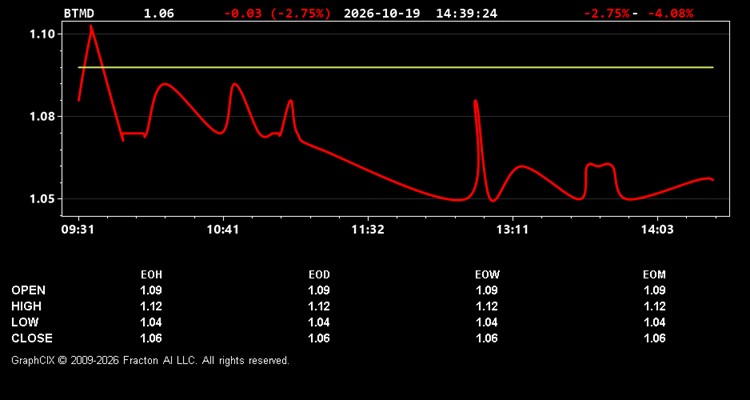Screen dimensions: 750x400
Task: Click the EOD column header
Action: (319, 275)
